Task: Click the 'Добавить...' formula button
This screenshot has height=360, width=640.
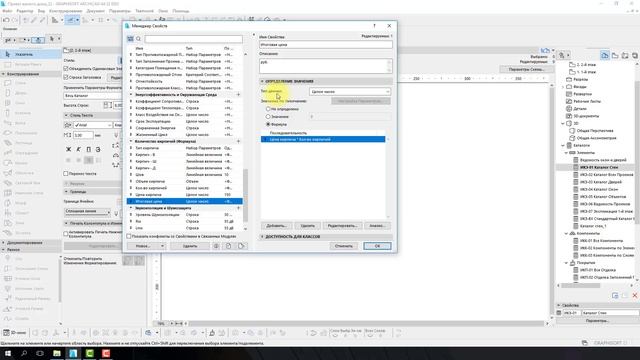Action: point(276,226)
